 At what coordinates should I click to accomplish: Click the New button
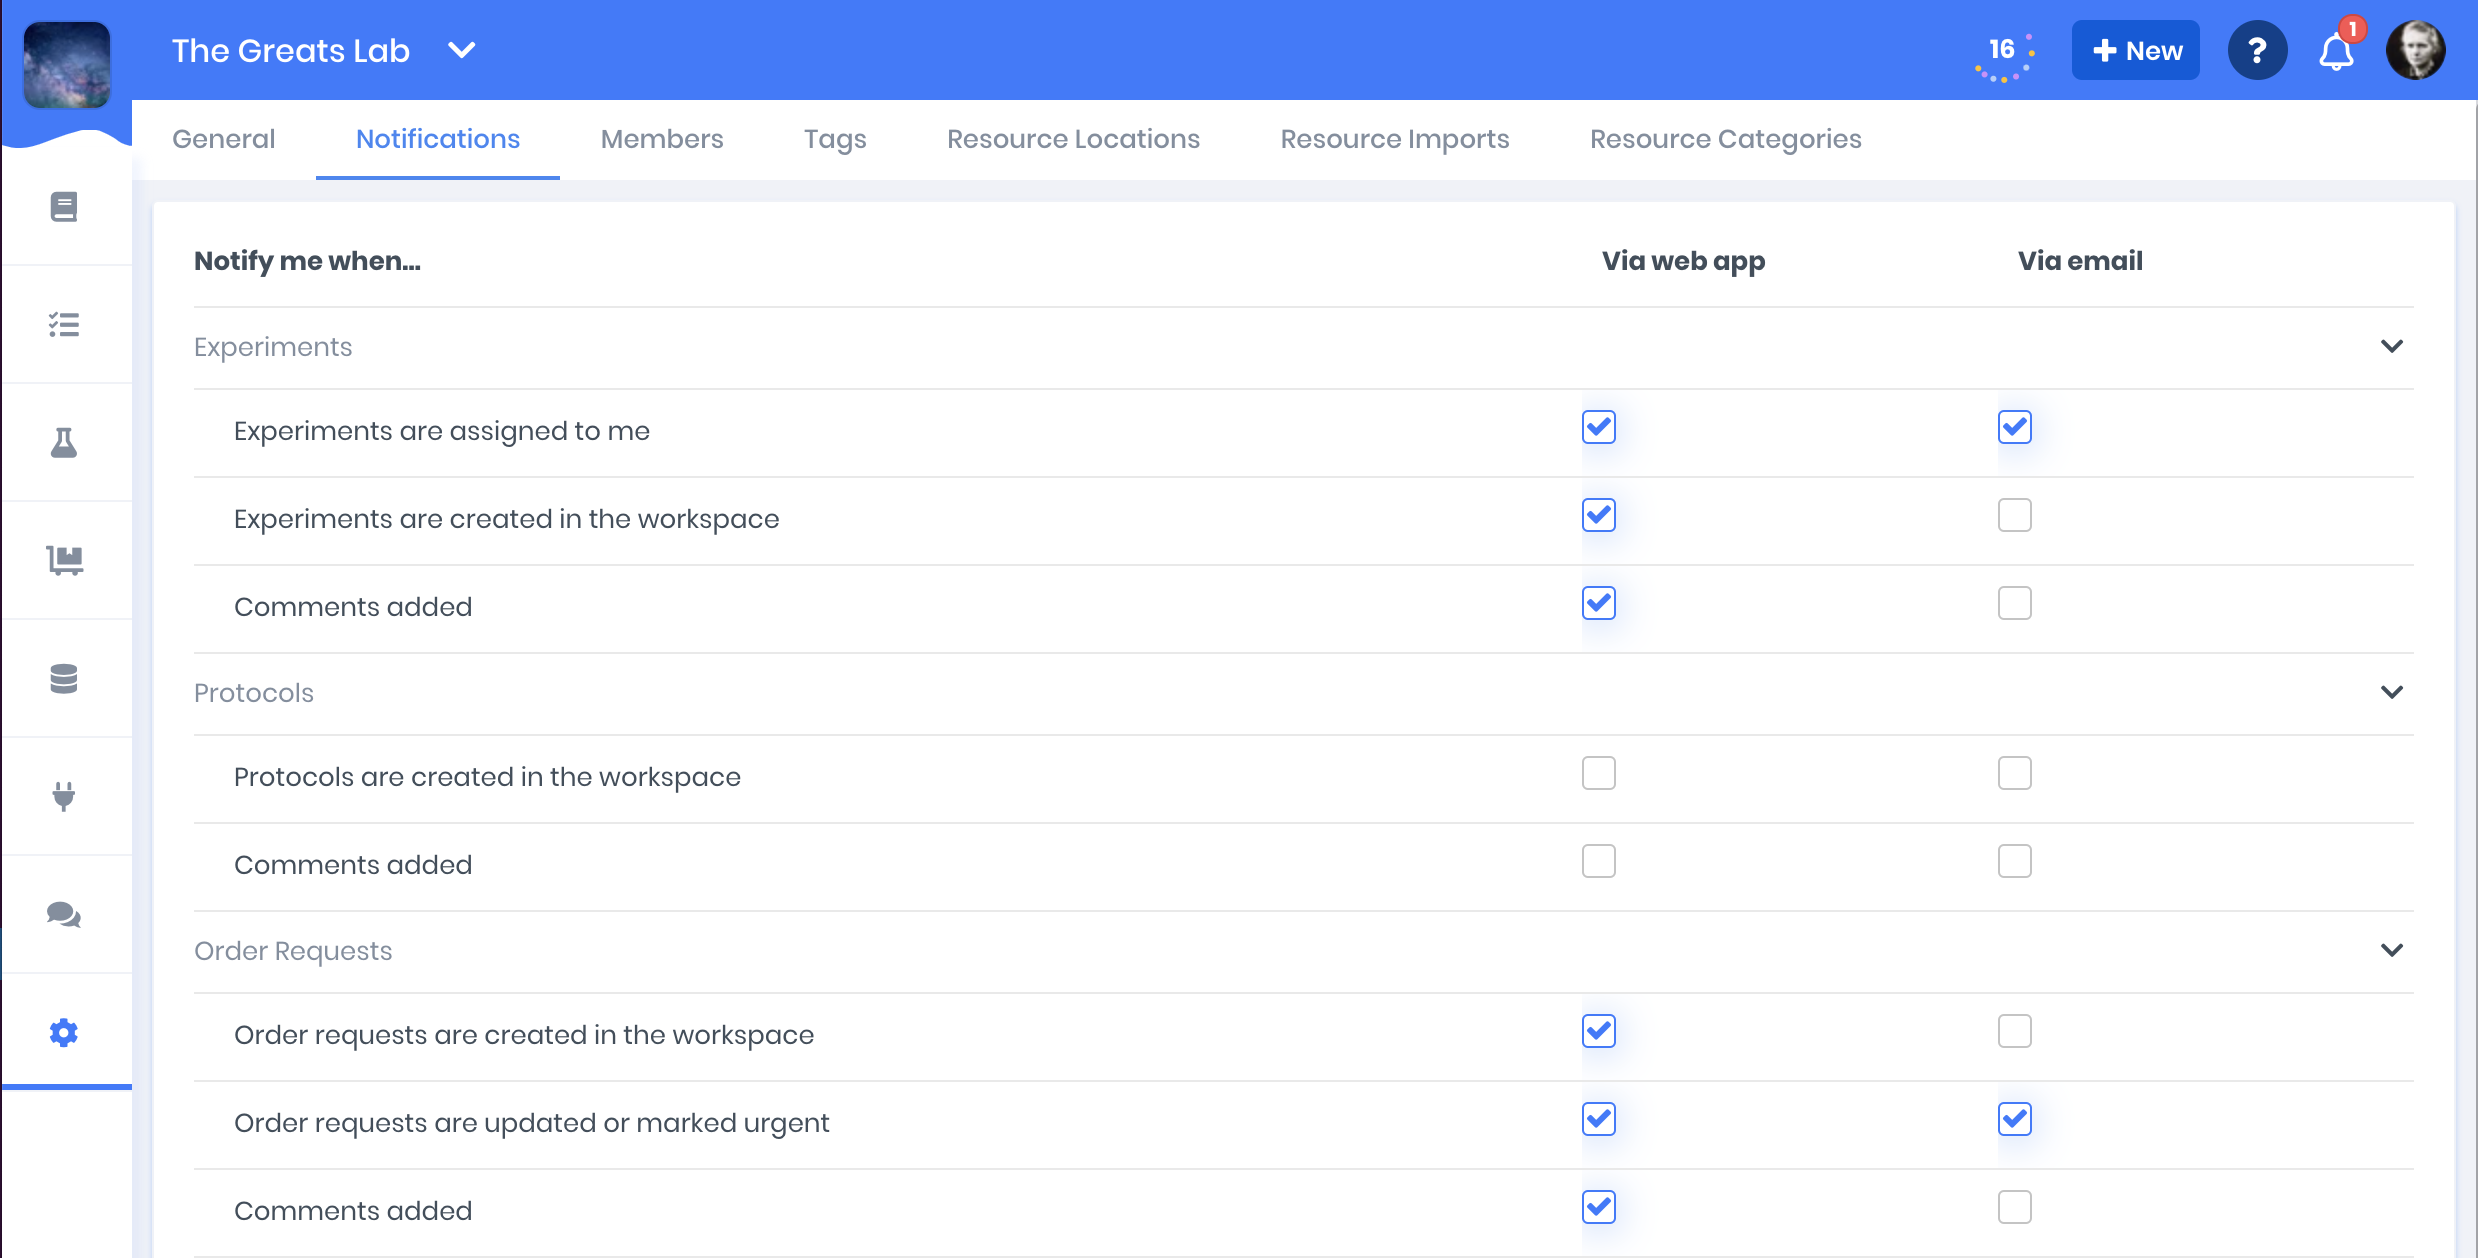2135,50
